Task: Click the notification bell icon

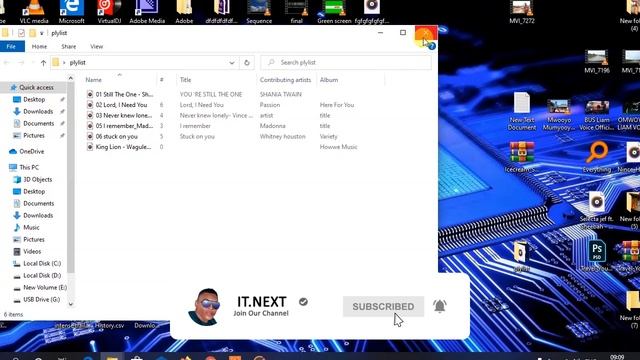Action: [440, 306]
